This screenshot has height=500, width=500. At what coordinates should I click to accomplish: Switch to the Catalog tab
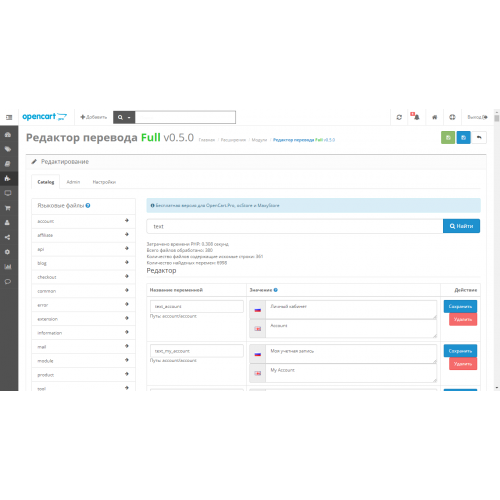click(46, 182)
